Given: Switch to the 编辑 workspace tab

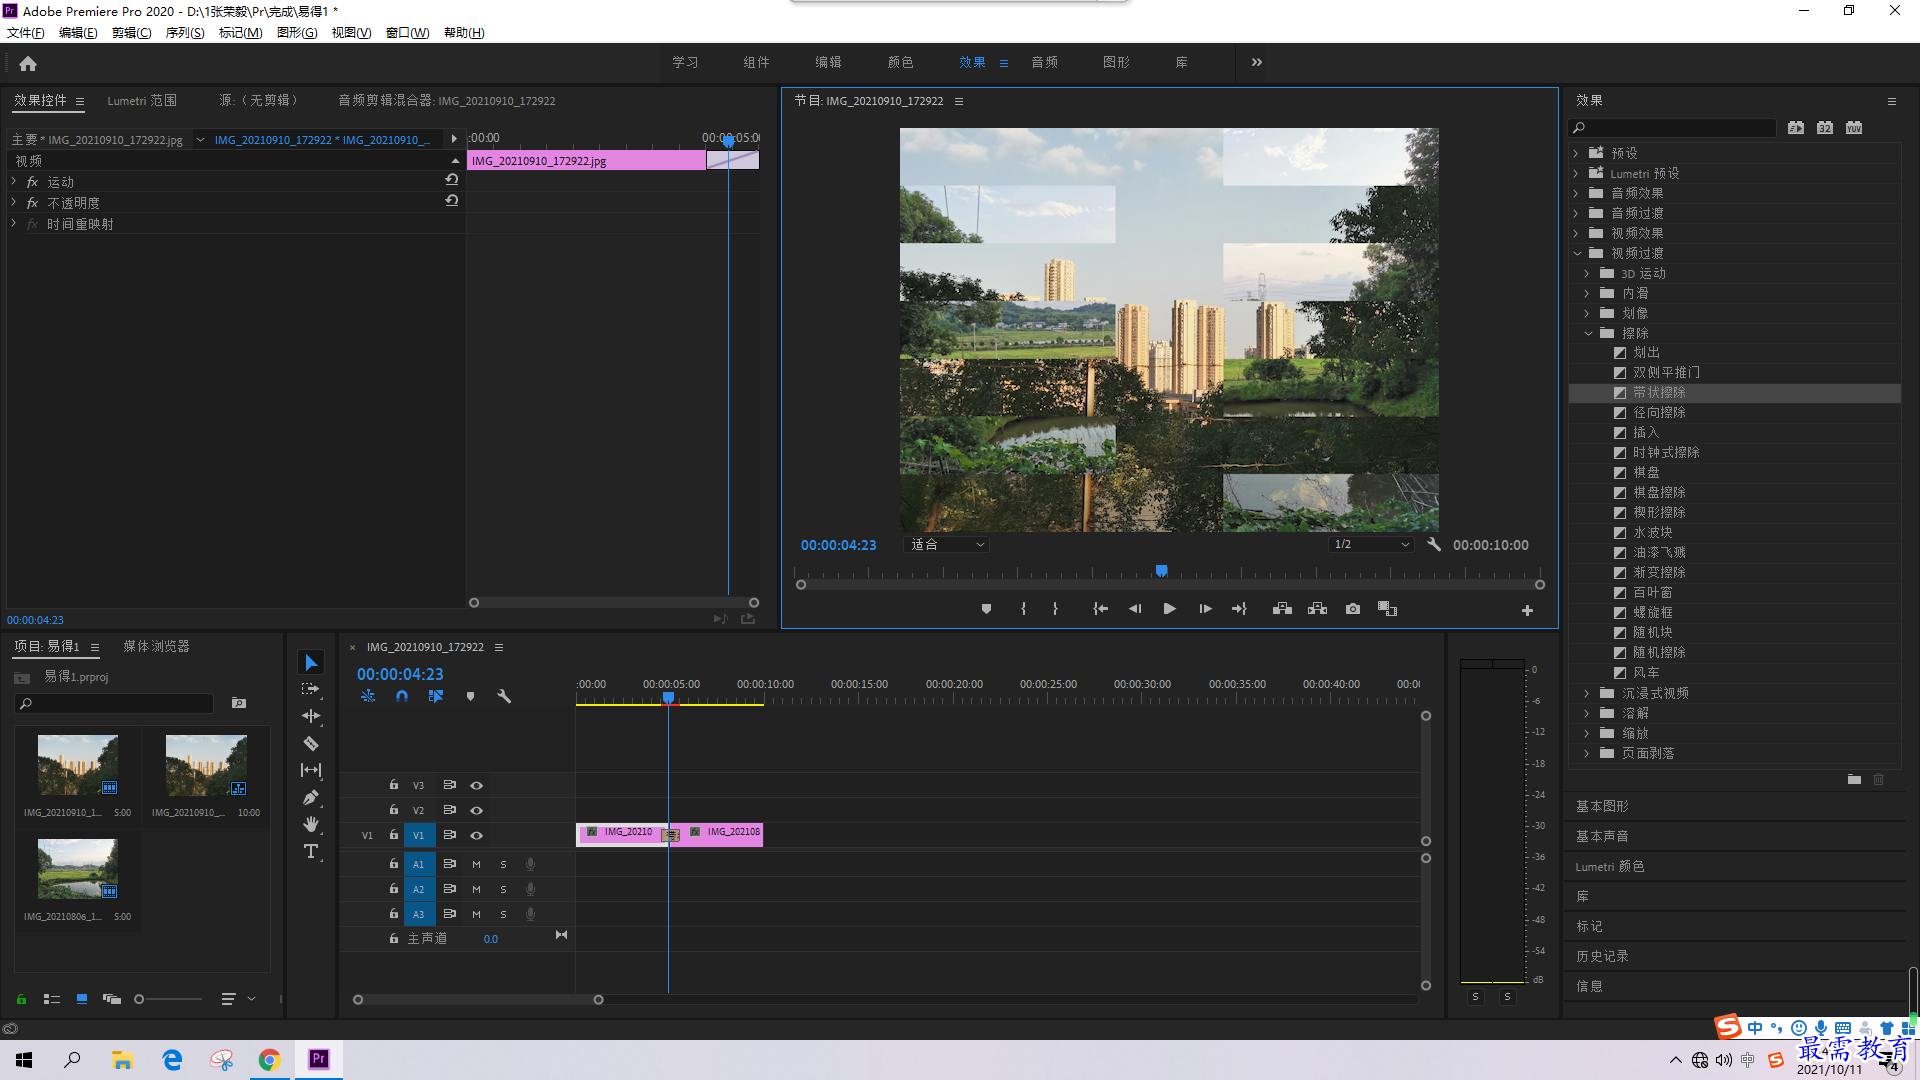Looking at the screenshot, I should pyautogui.click(x=828, y=62).
